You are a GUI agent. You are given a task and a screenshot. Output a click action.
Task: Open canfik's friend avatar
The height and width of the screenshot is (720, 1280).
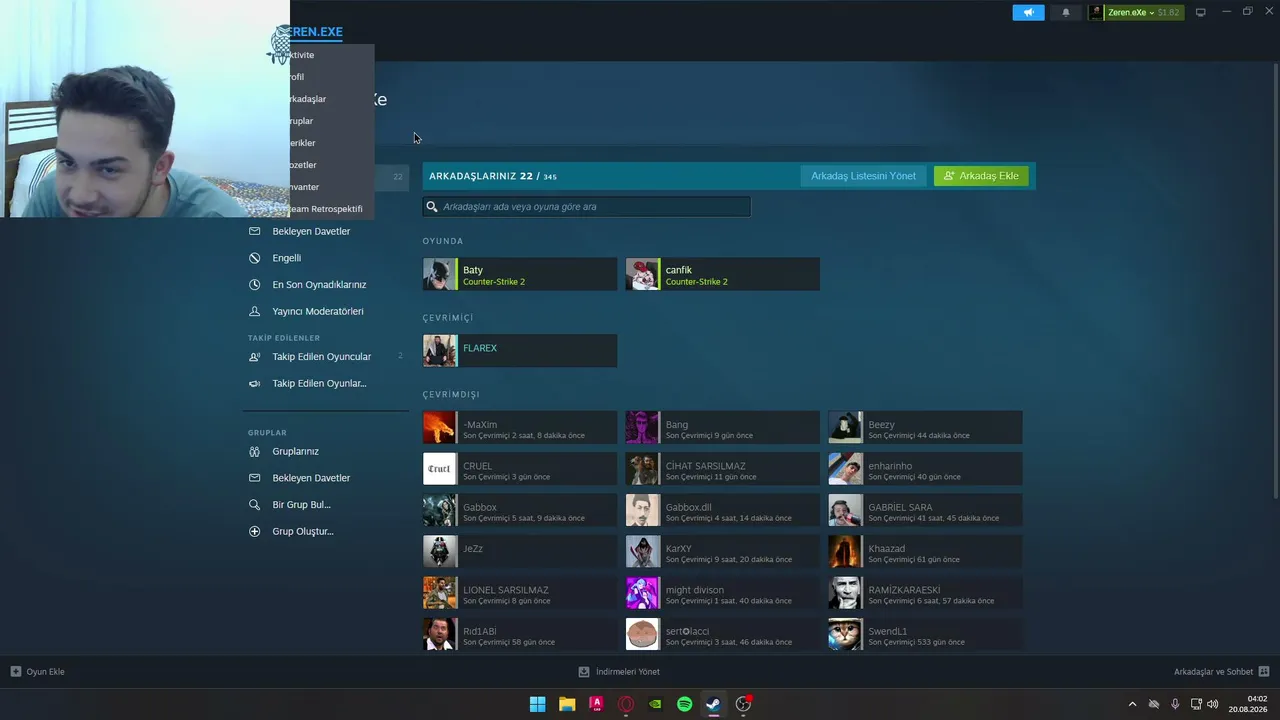(642, 275)
